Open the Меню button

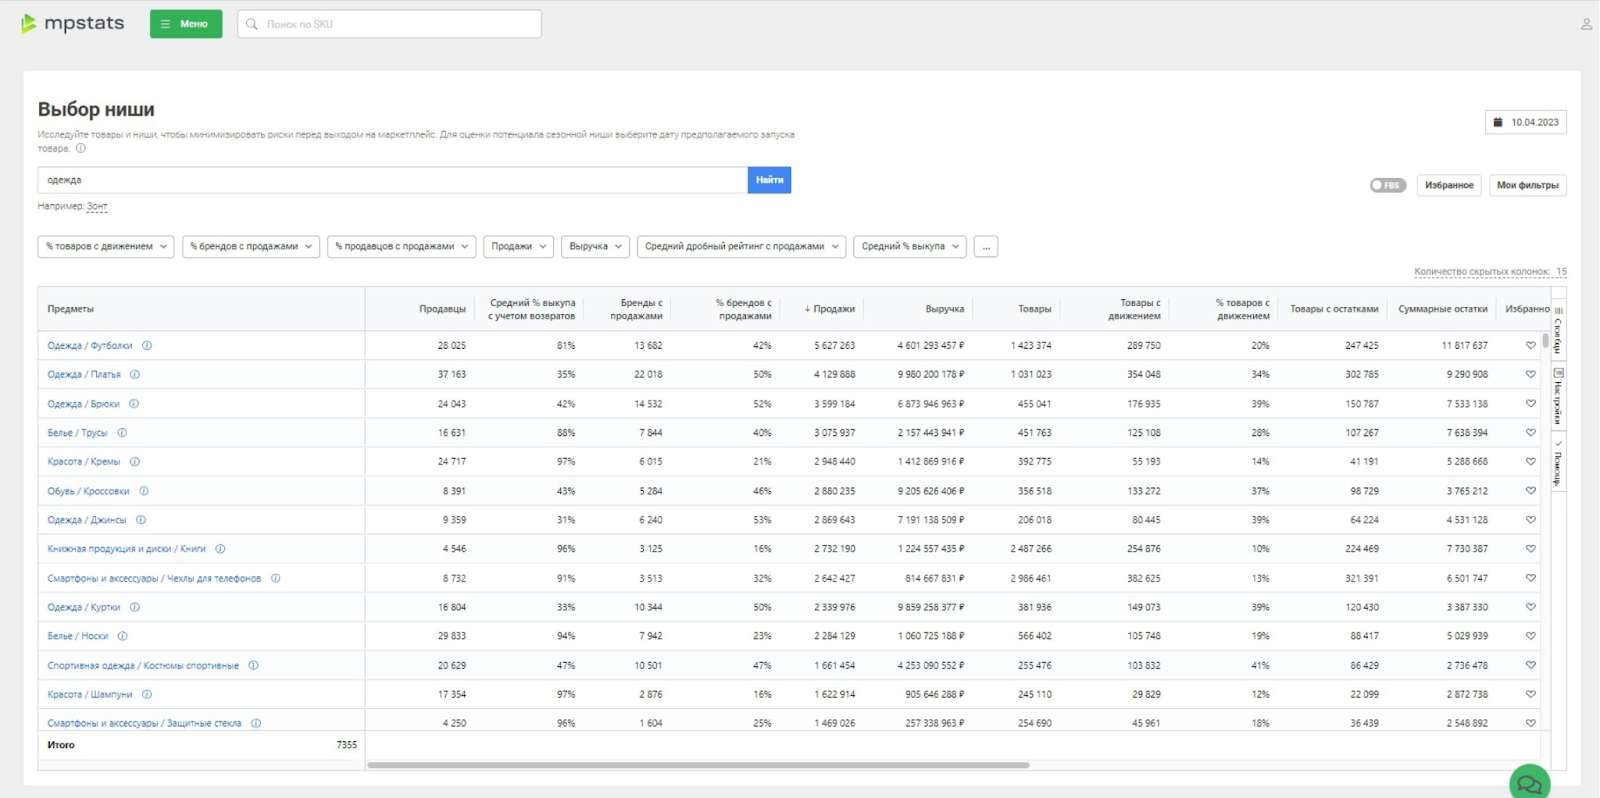click(186, 24)
